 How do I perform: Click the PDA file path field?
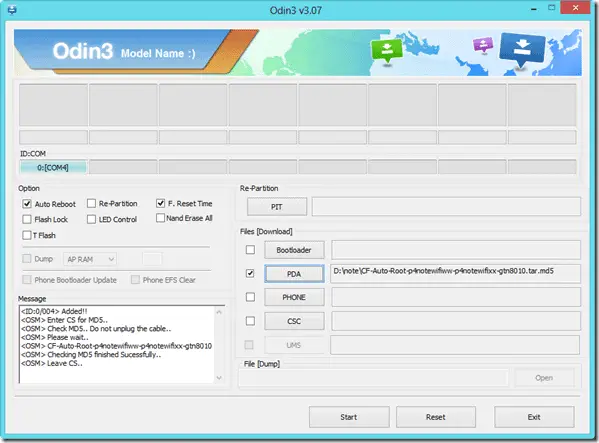click(455, 273)
